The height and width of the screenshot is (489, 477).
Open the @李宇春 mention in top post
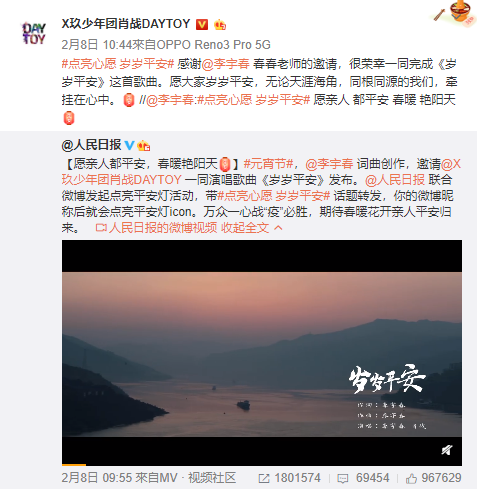(226, 64)
